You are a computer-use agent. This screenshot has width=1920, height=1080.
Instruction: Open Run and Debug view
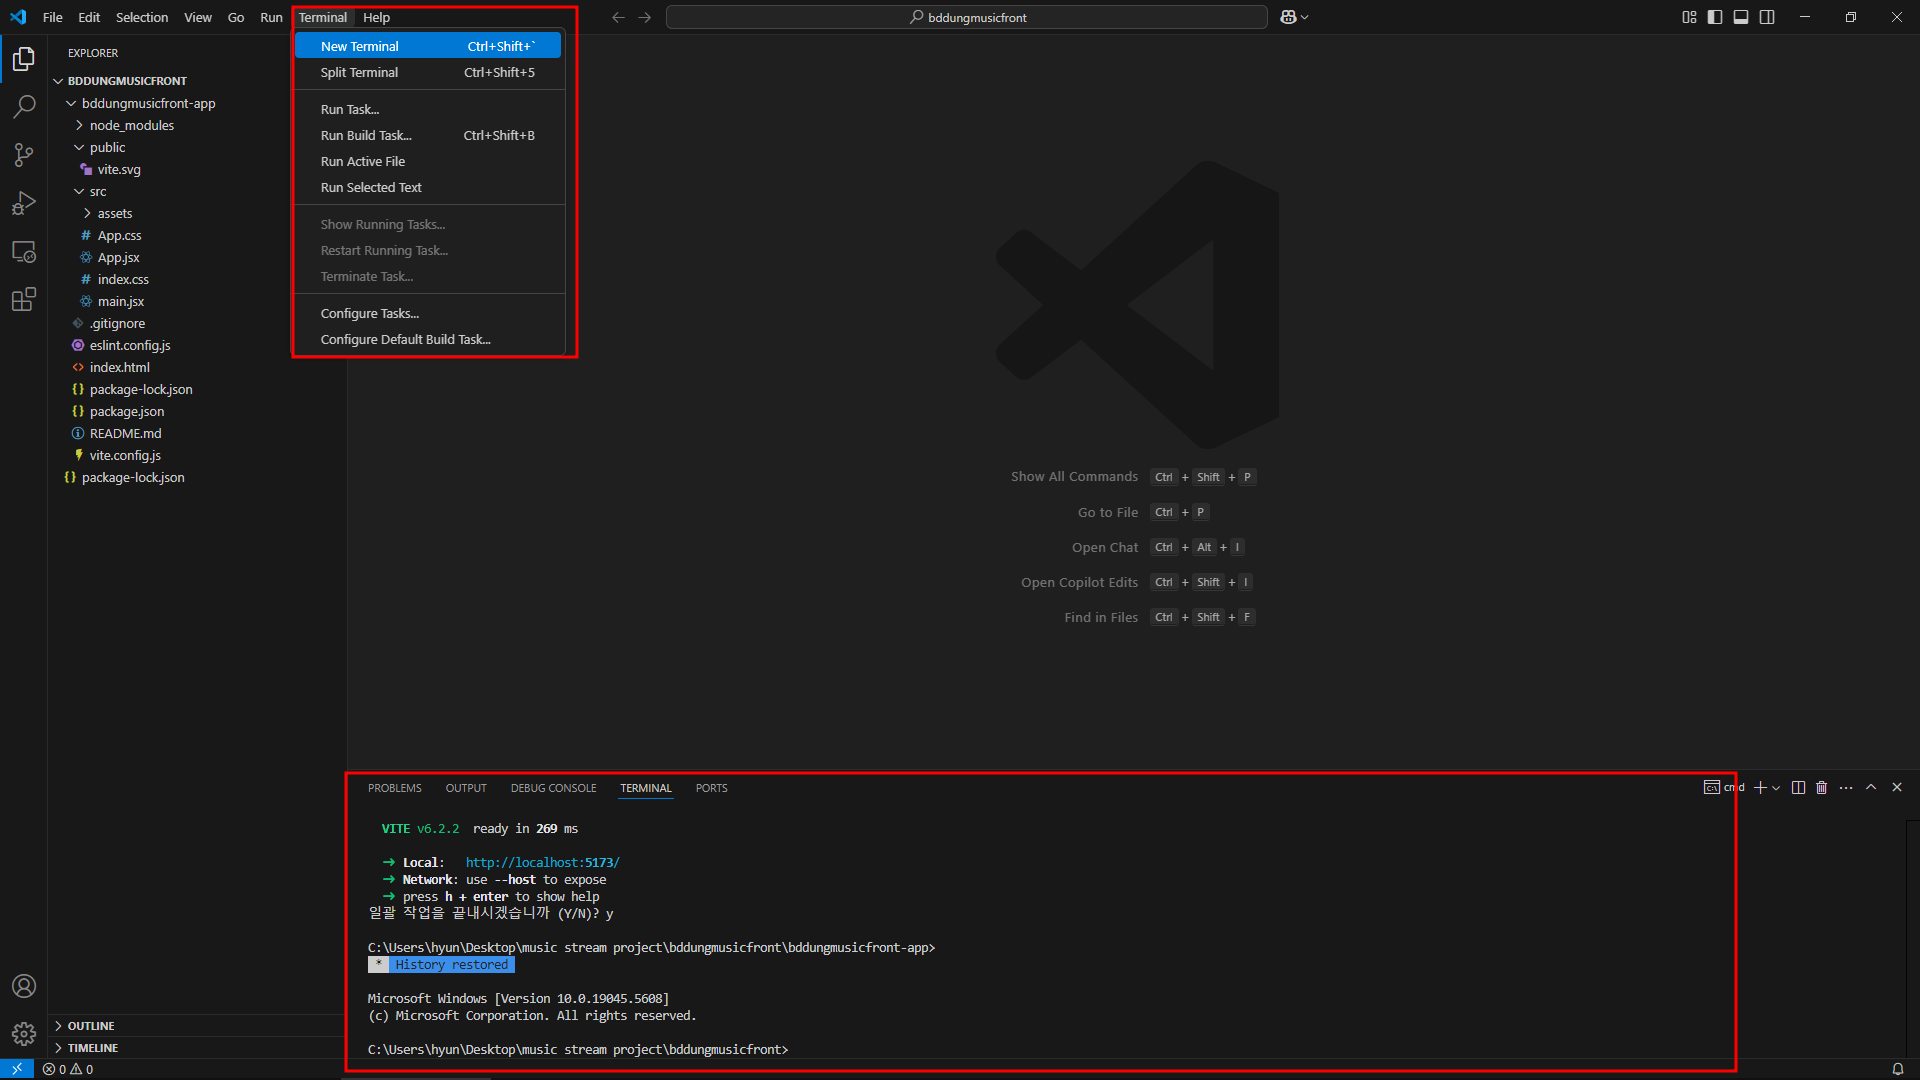pyautogui.click(x=24, y=203)
